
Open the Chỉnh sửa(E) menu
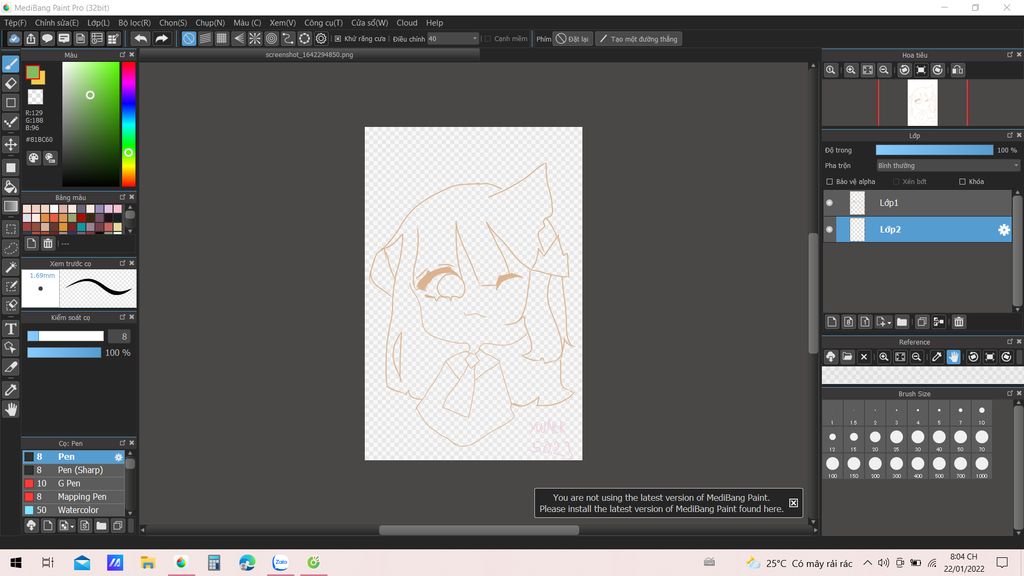pos(57,23)
